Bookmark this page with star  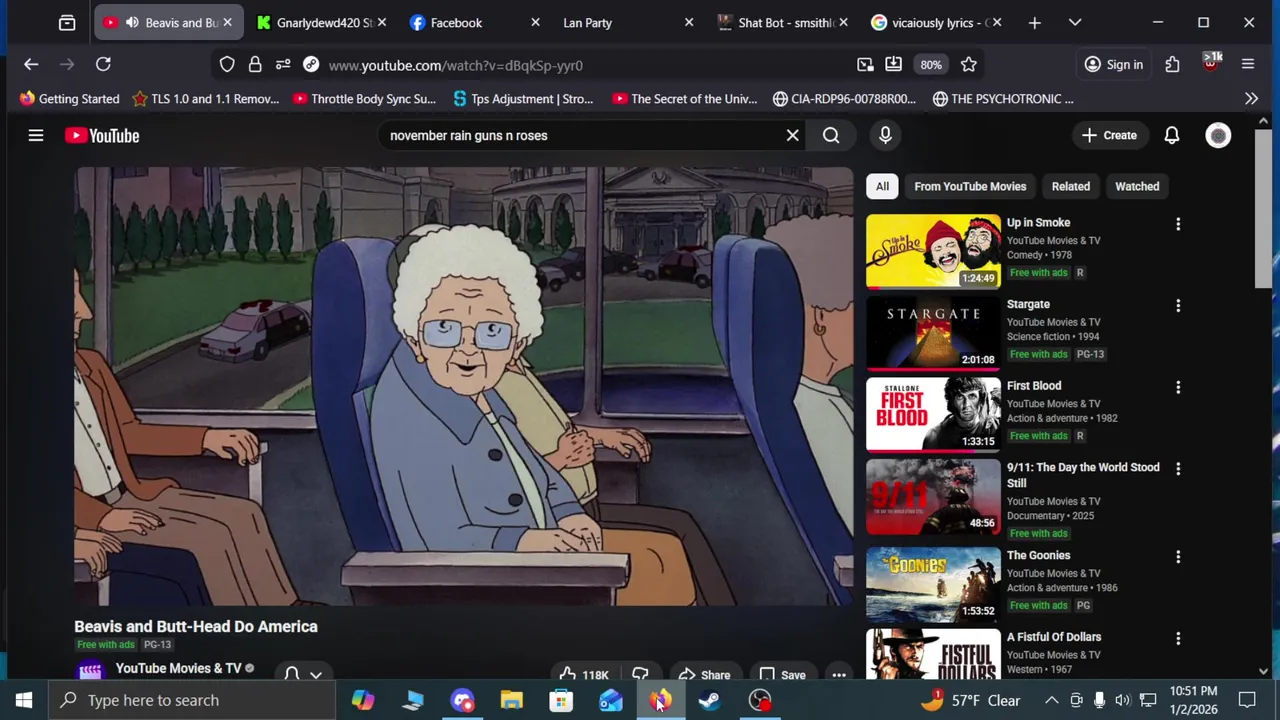click(968, 65)
